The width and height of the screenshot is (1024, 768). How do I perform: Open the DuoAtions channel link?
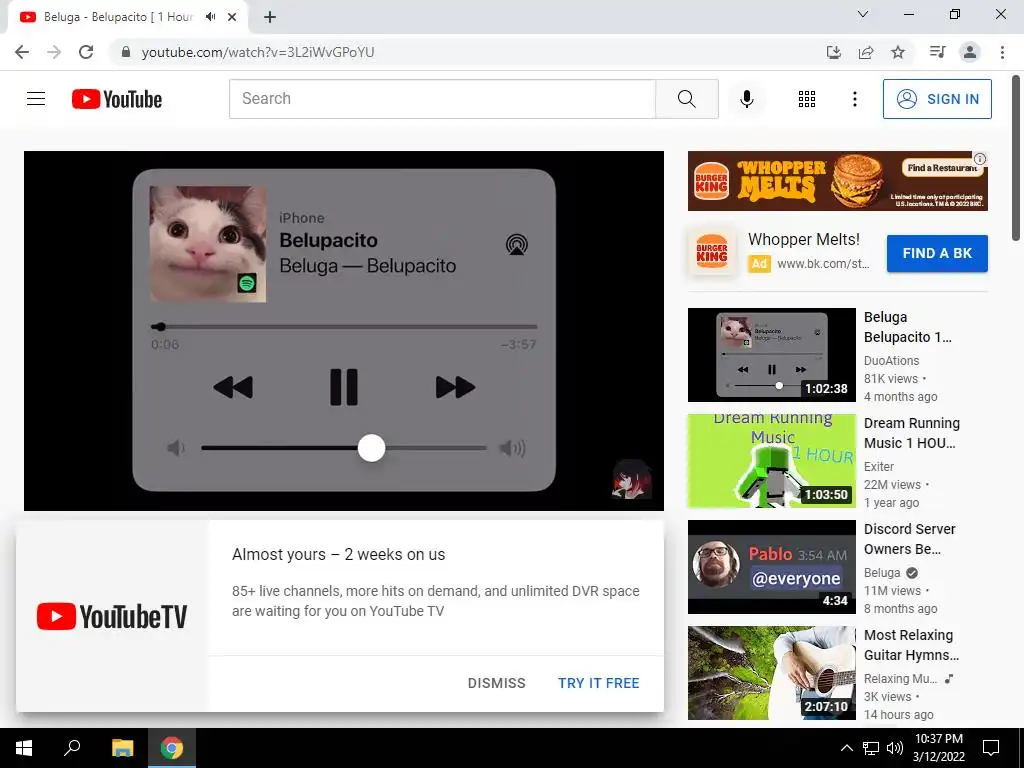[x=891, y=360]
